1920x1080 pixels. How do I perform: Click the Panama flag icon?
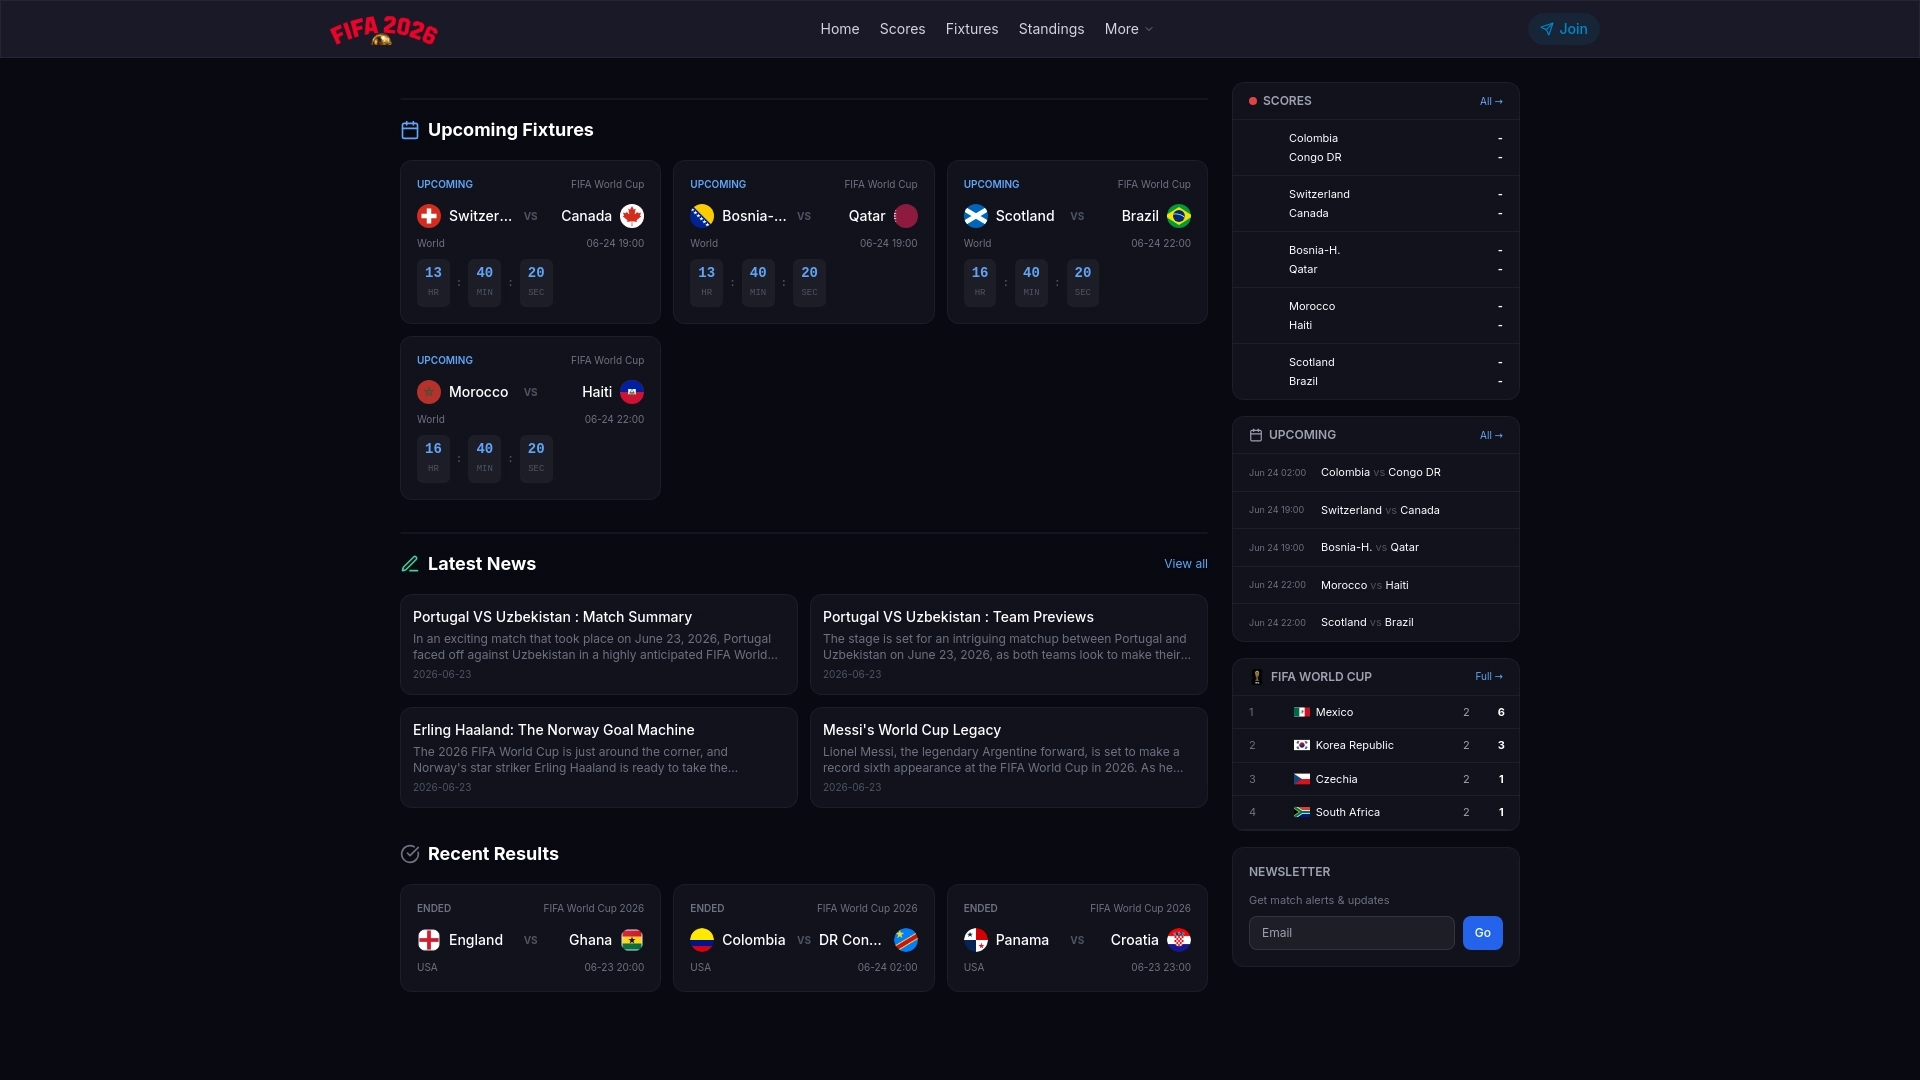point(976,940)
